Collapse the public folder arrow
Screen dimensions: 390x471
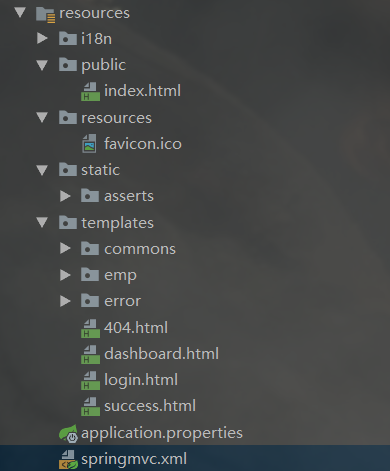[42, 65]
